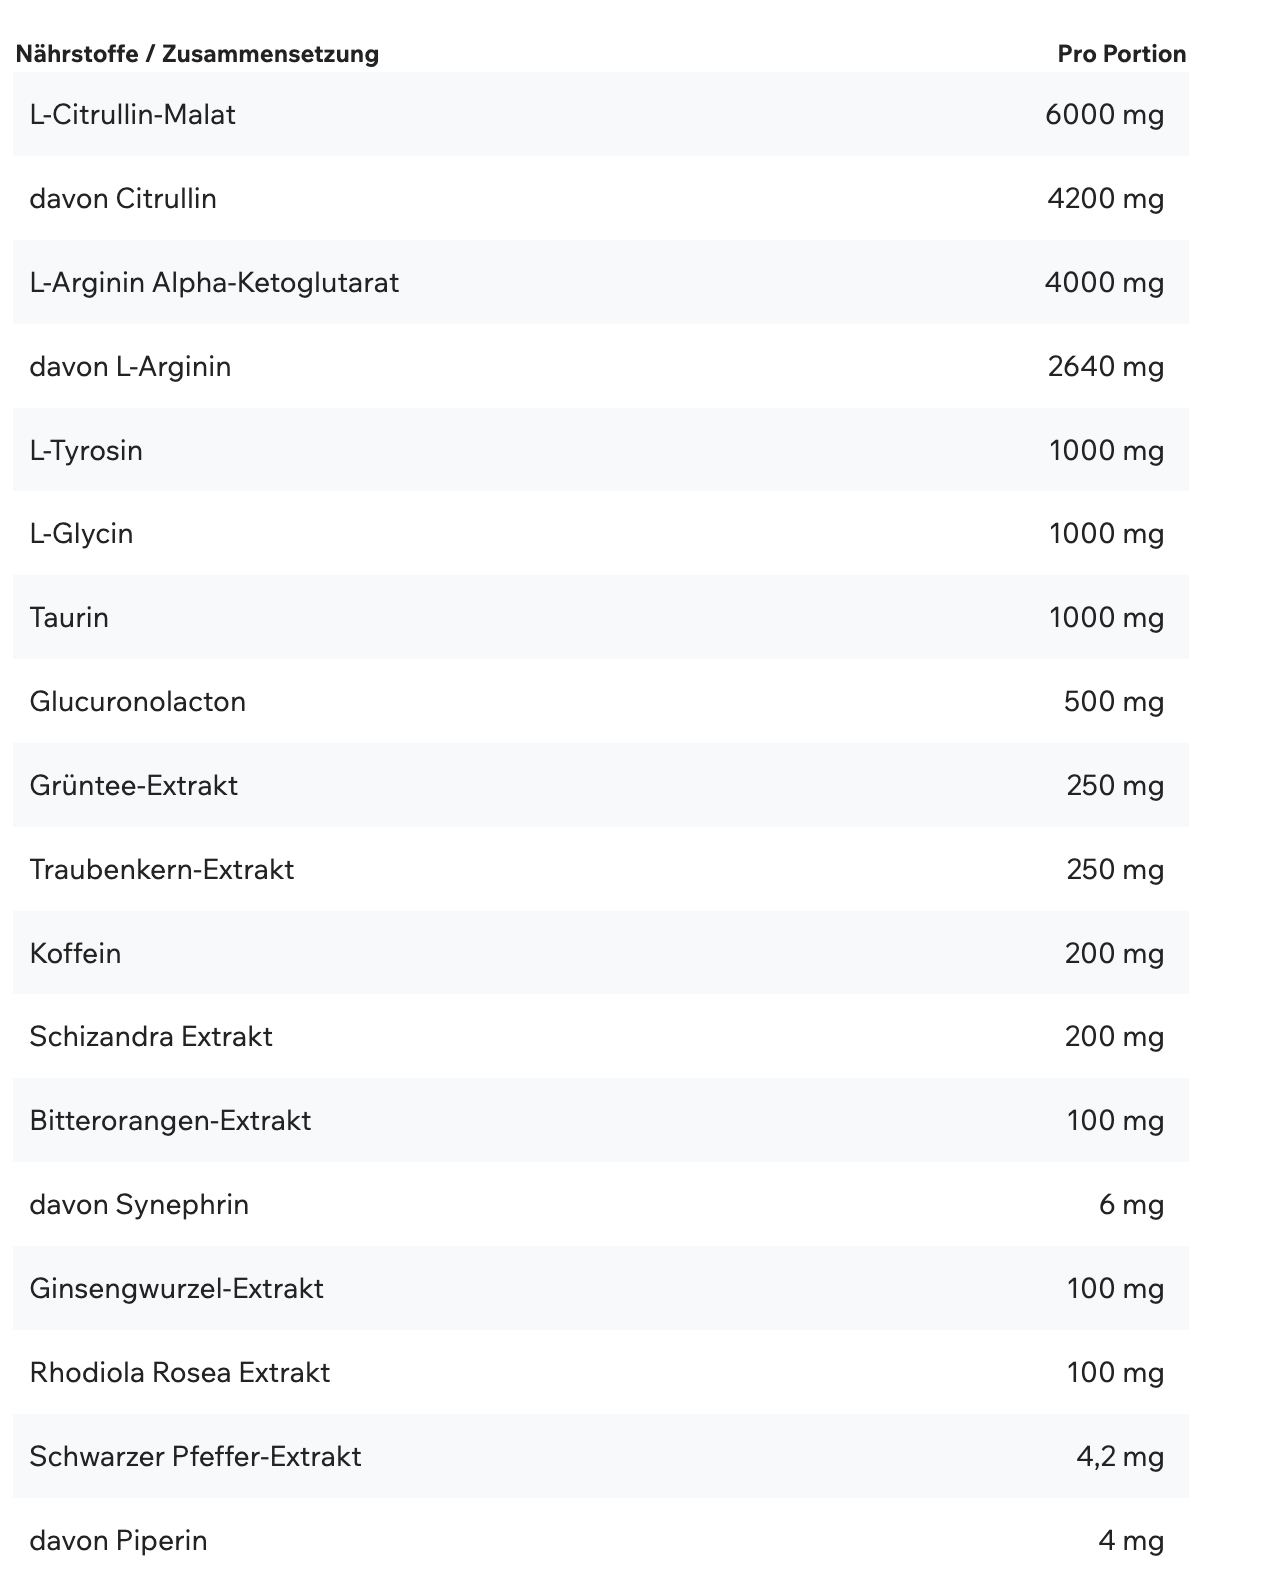Click the 4,2 mg Pfeffer-Extrakt value

click(1120, 1457)
